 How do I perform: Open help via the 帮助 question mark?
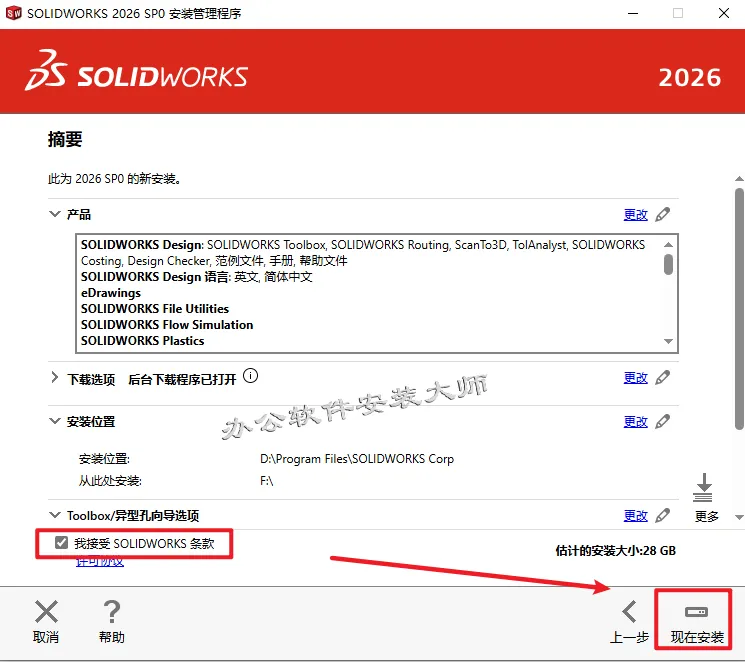pyautogui.click(x=112, y=622)
